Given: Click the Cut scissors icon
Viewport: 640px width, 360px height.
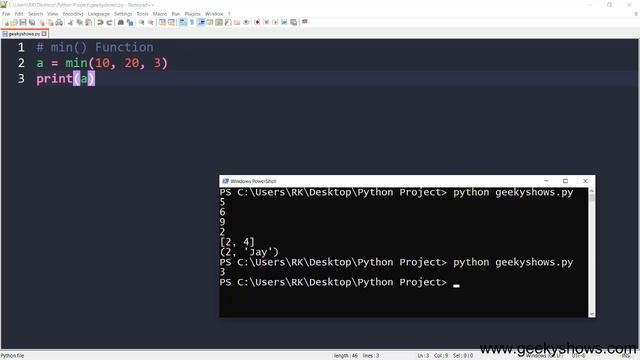Looking at the screenshot, I should (70, 22).
